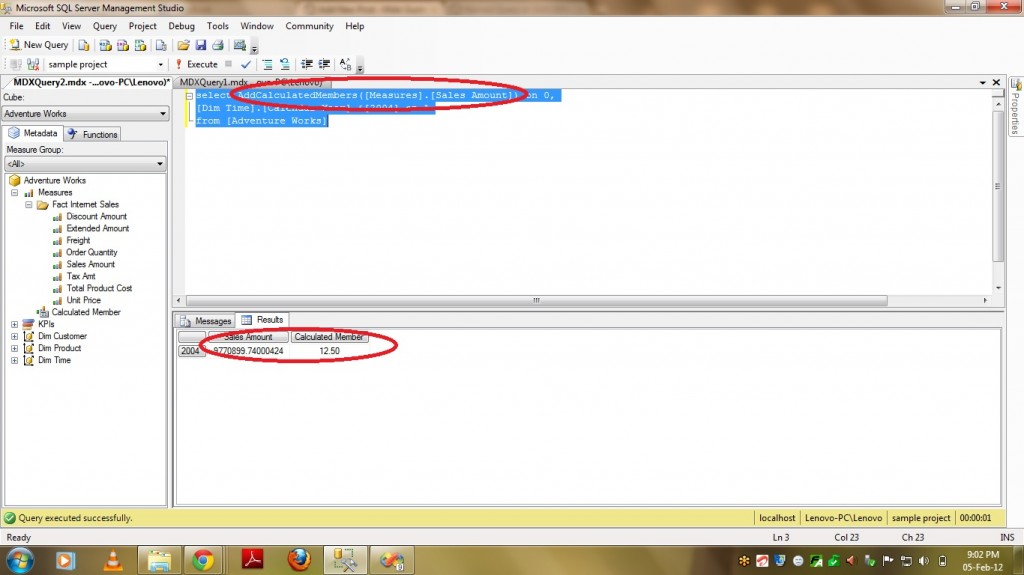Open the Query menu
Viewport: 1024px width, 575px height.
pos(105,26)
